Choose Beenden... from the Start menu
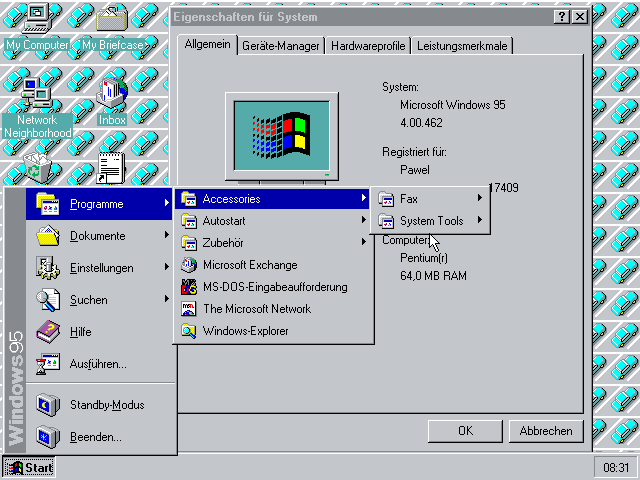The image size is (640, 480). pyautogui.click(x=99, y=437)
